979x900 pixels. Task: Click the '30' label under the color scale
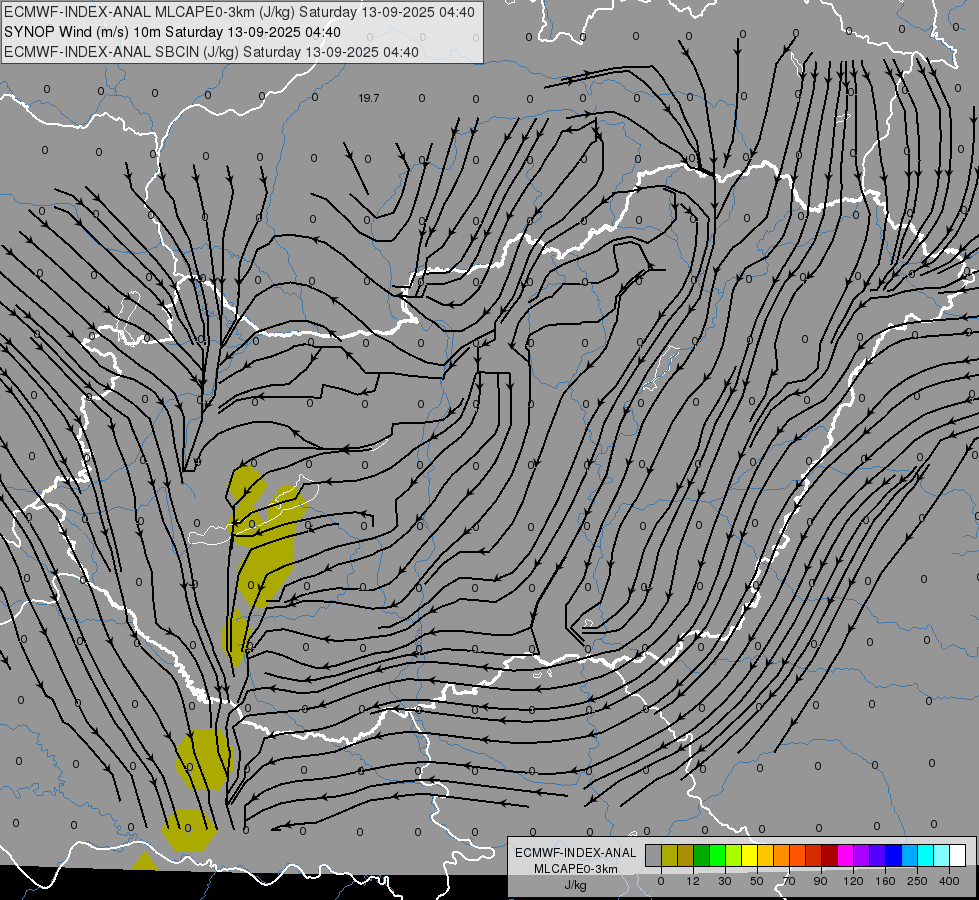725,881
